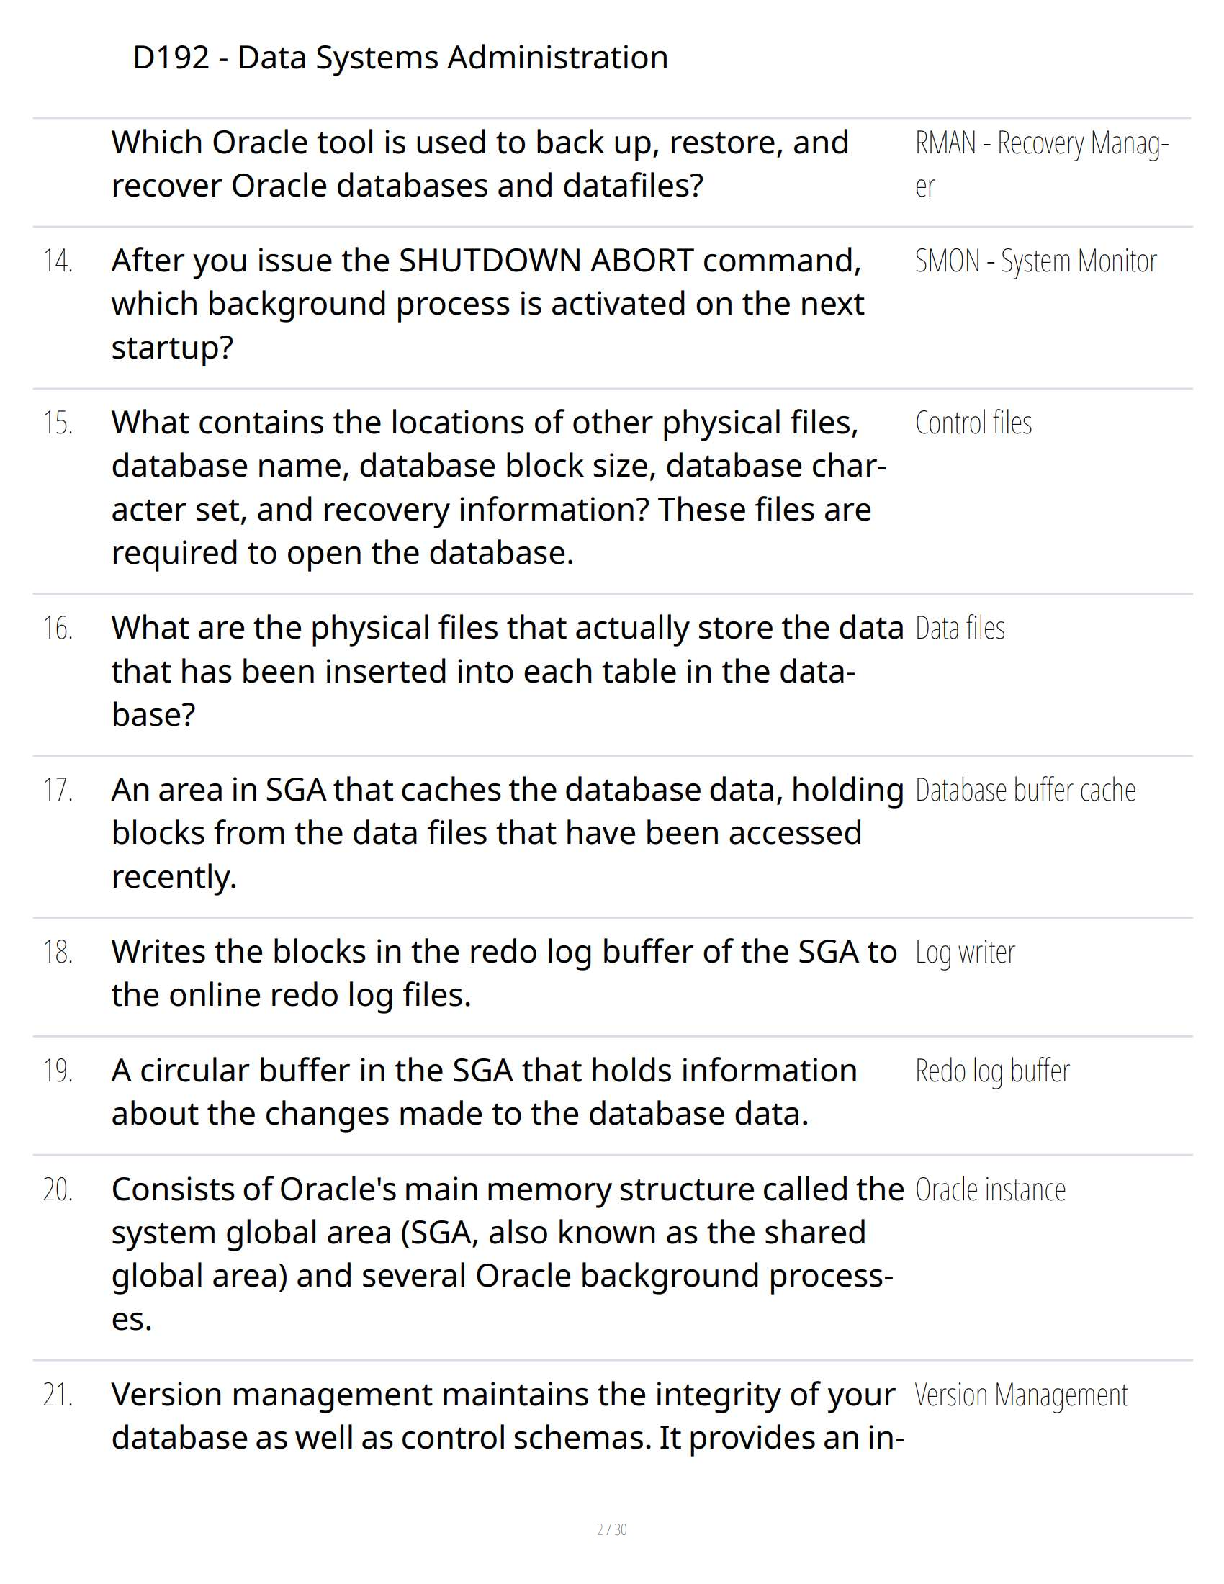Select the Data files answer text
This screenshot has width=1224, height=1584.
pyautogui.click(x=959, y=629)
